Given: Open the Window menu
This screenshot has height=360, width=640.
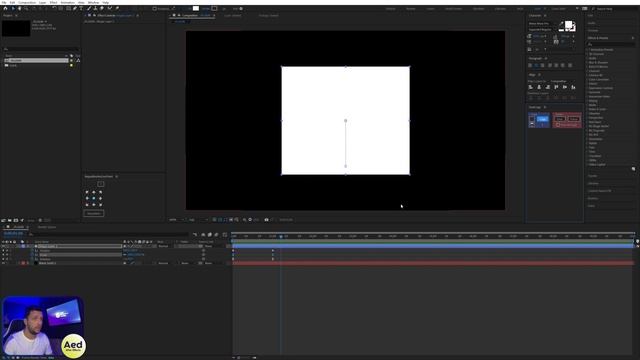Looking at the screenshot, I should tap(93, 2).
